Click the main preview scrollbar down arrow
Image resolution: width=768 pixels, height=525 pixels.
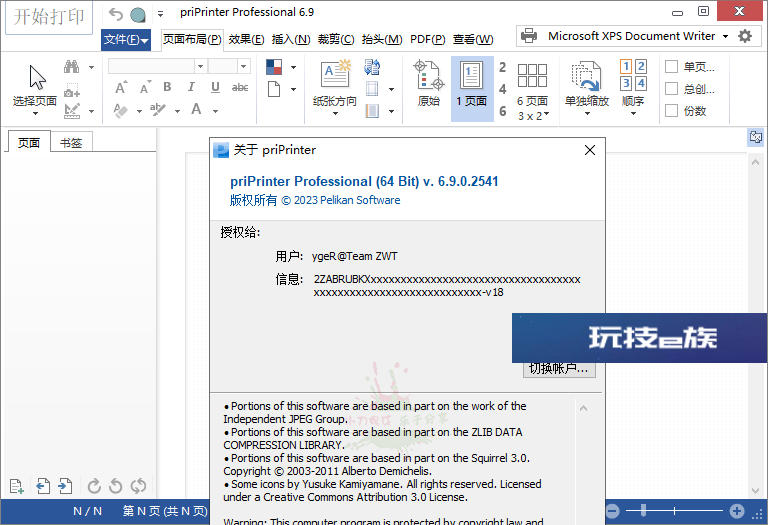tap(755, 490)
